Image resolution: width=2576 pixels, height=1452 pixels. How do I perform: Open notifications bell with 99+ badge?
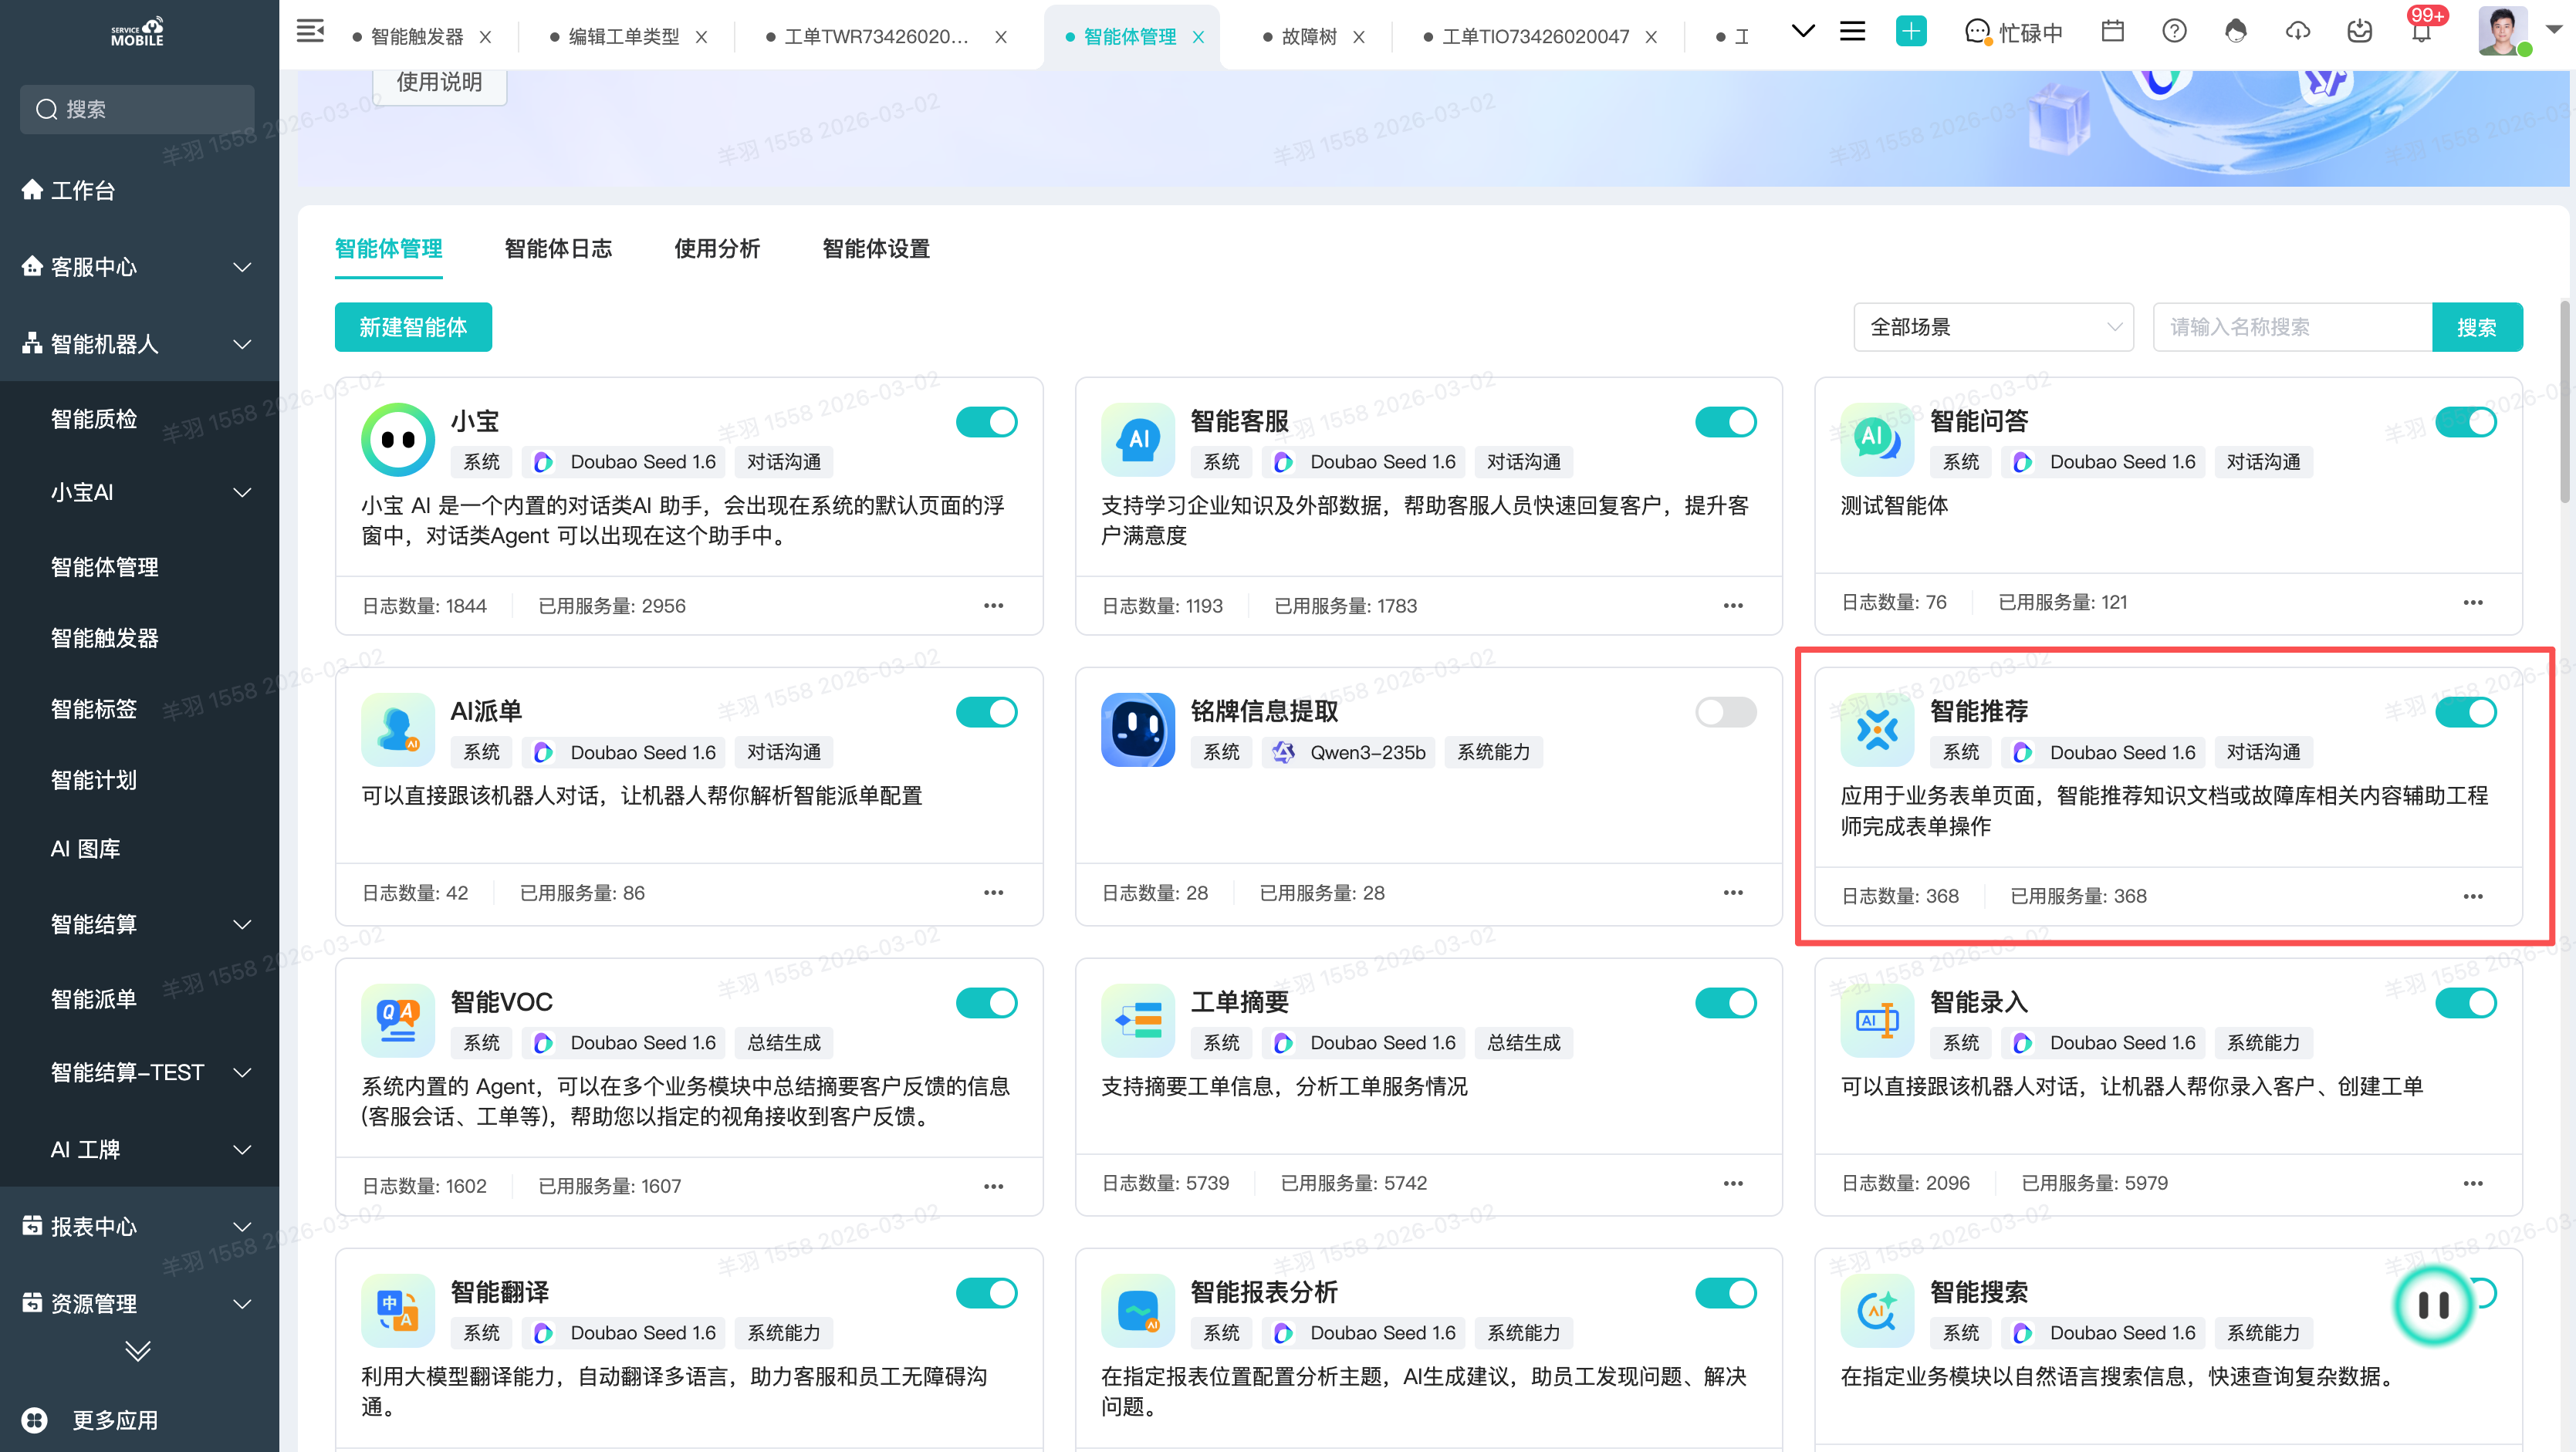tap(2421, 33)
